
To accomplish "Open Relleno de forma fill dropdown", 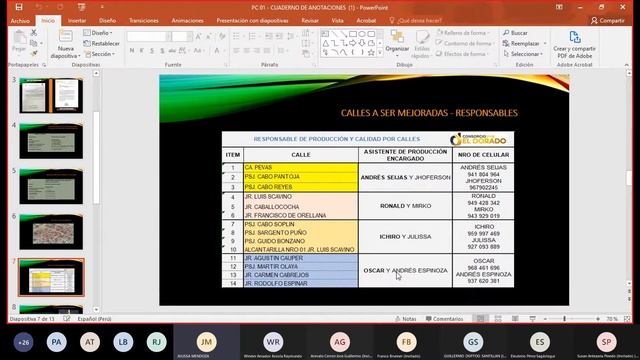I will (463, 33).
